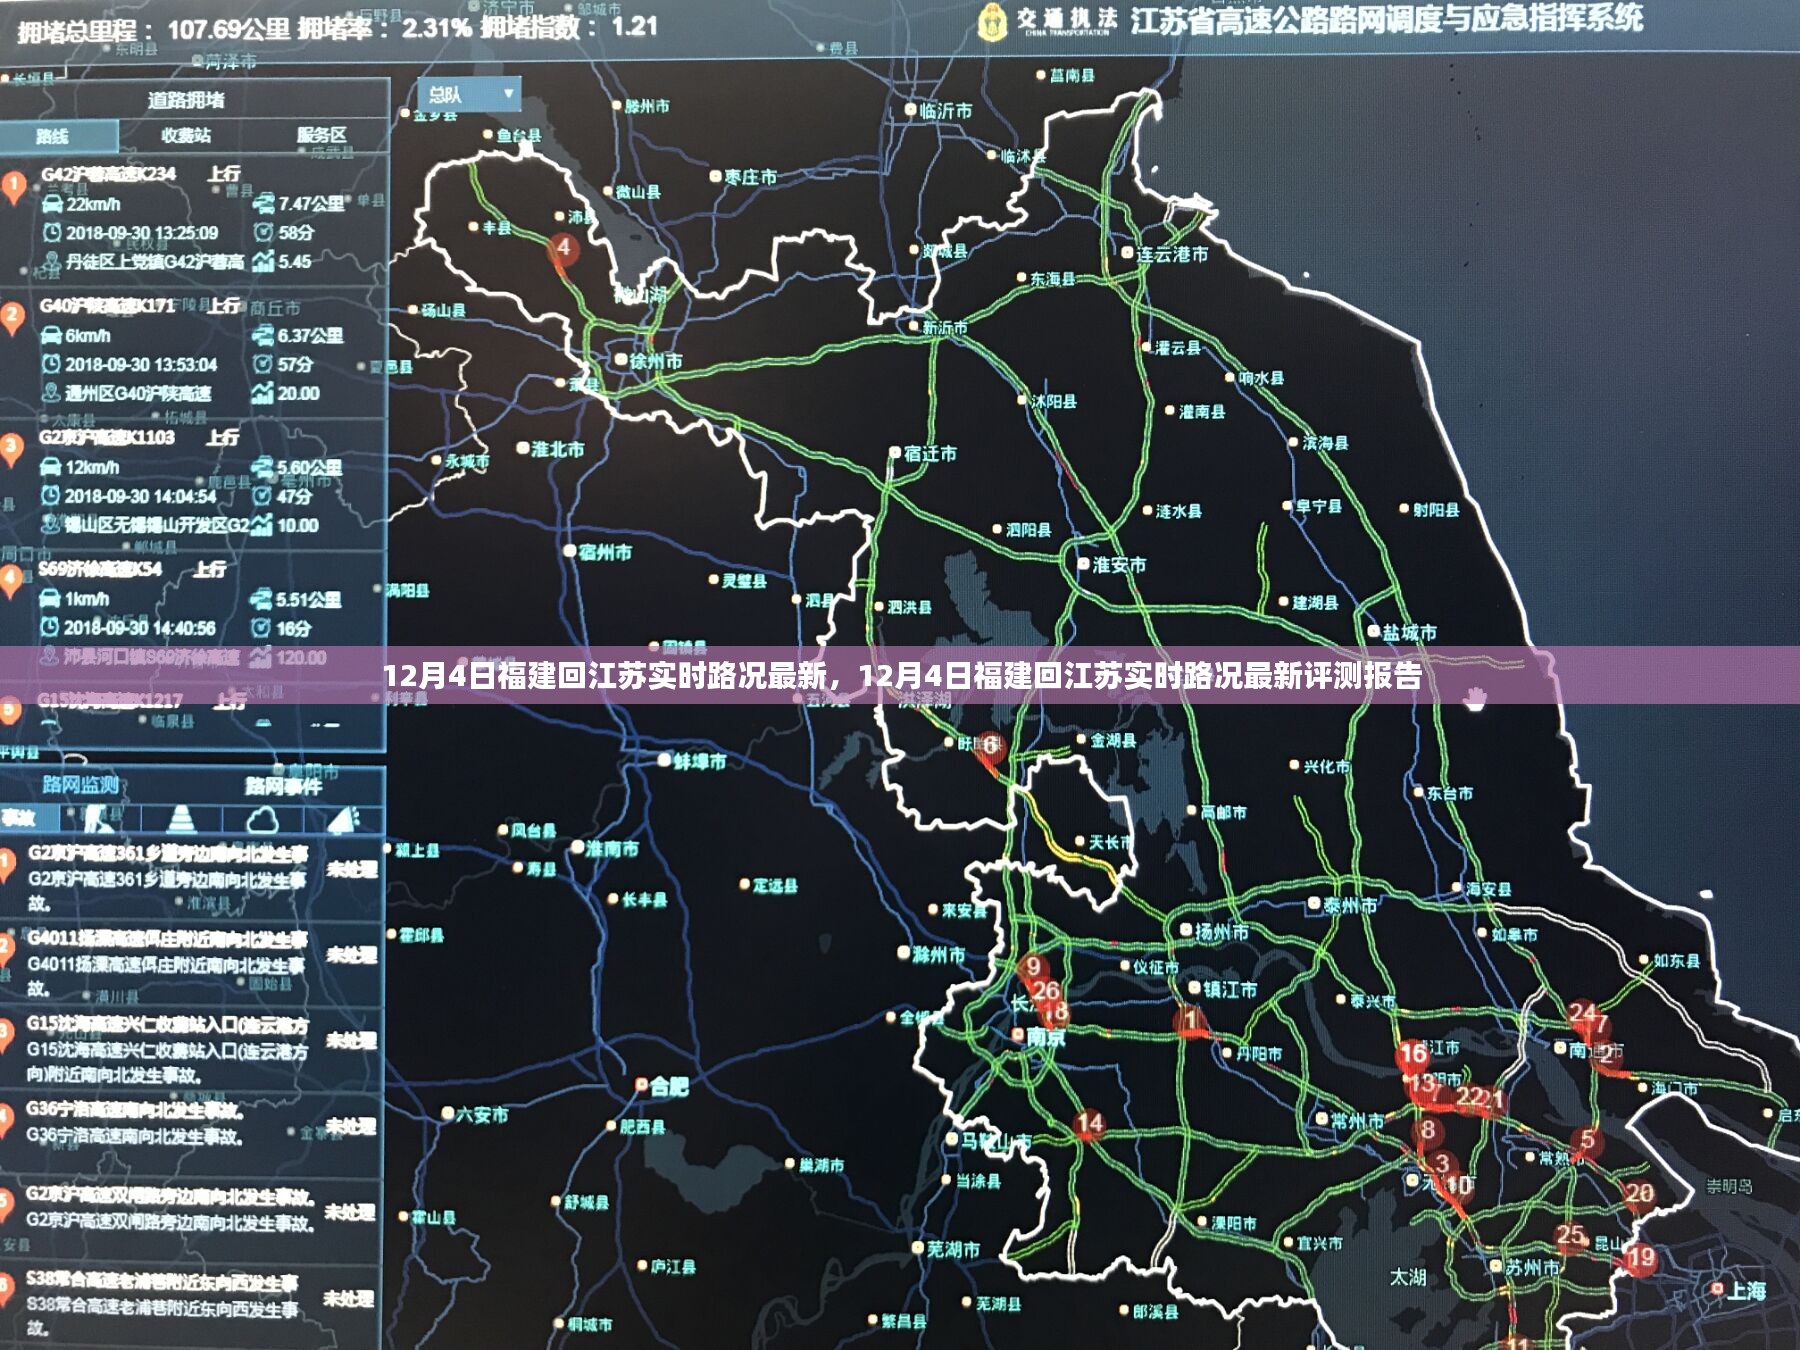This screenshot has height=1350, width=1800.
Task: Switch to the 收费站 tab
Action: (187, 135)
